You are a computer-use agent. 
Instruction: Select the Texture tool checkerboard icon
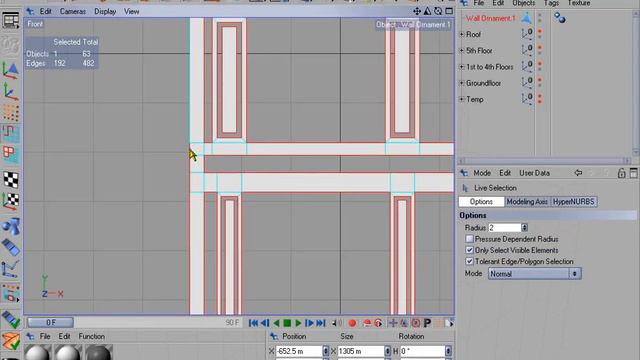click(x=10, y=179)
